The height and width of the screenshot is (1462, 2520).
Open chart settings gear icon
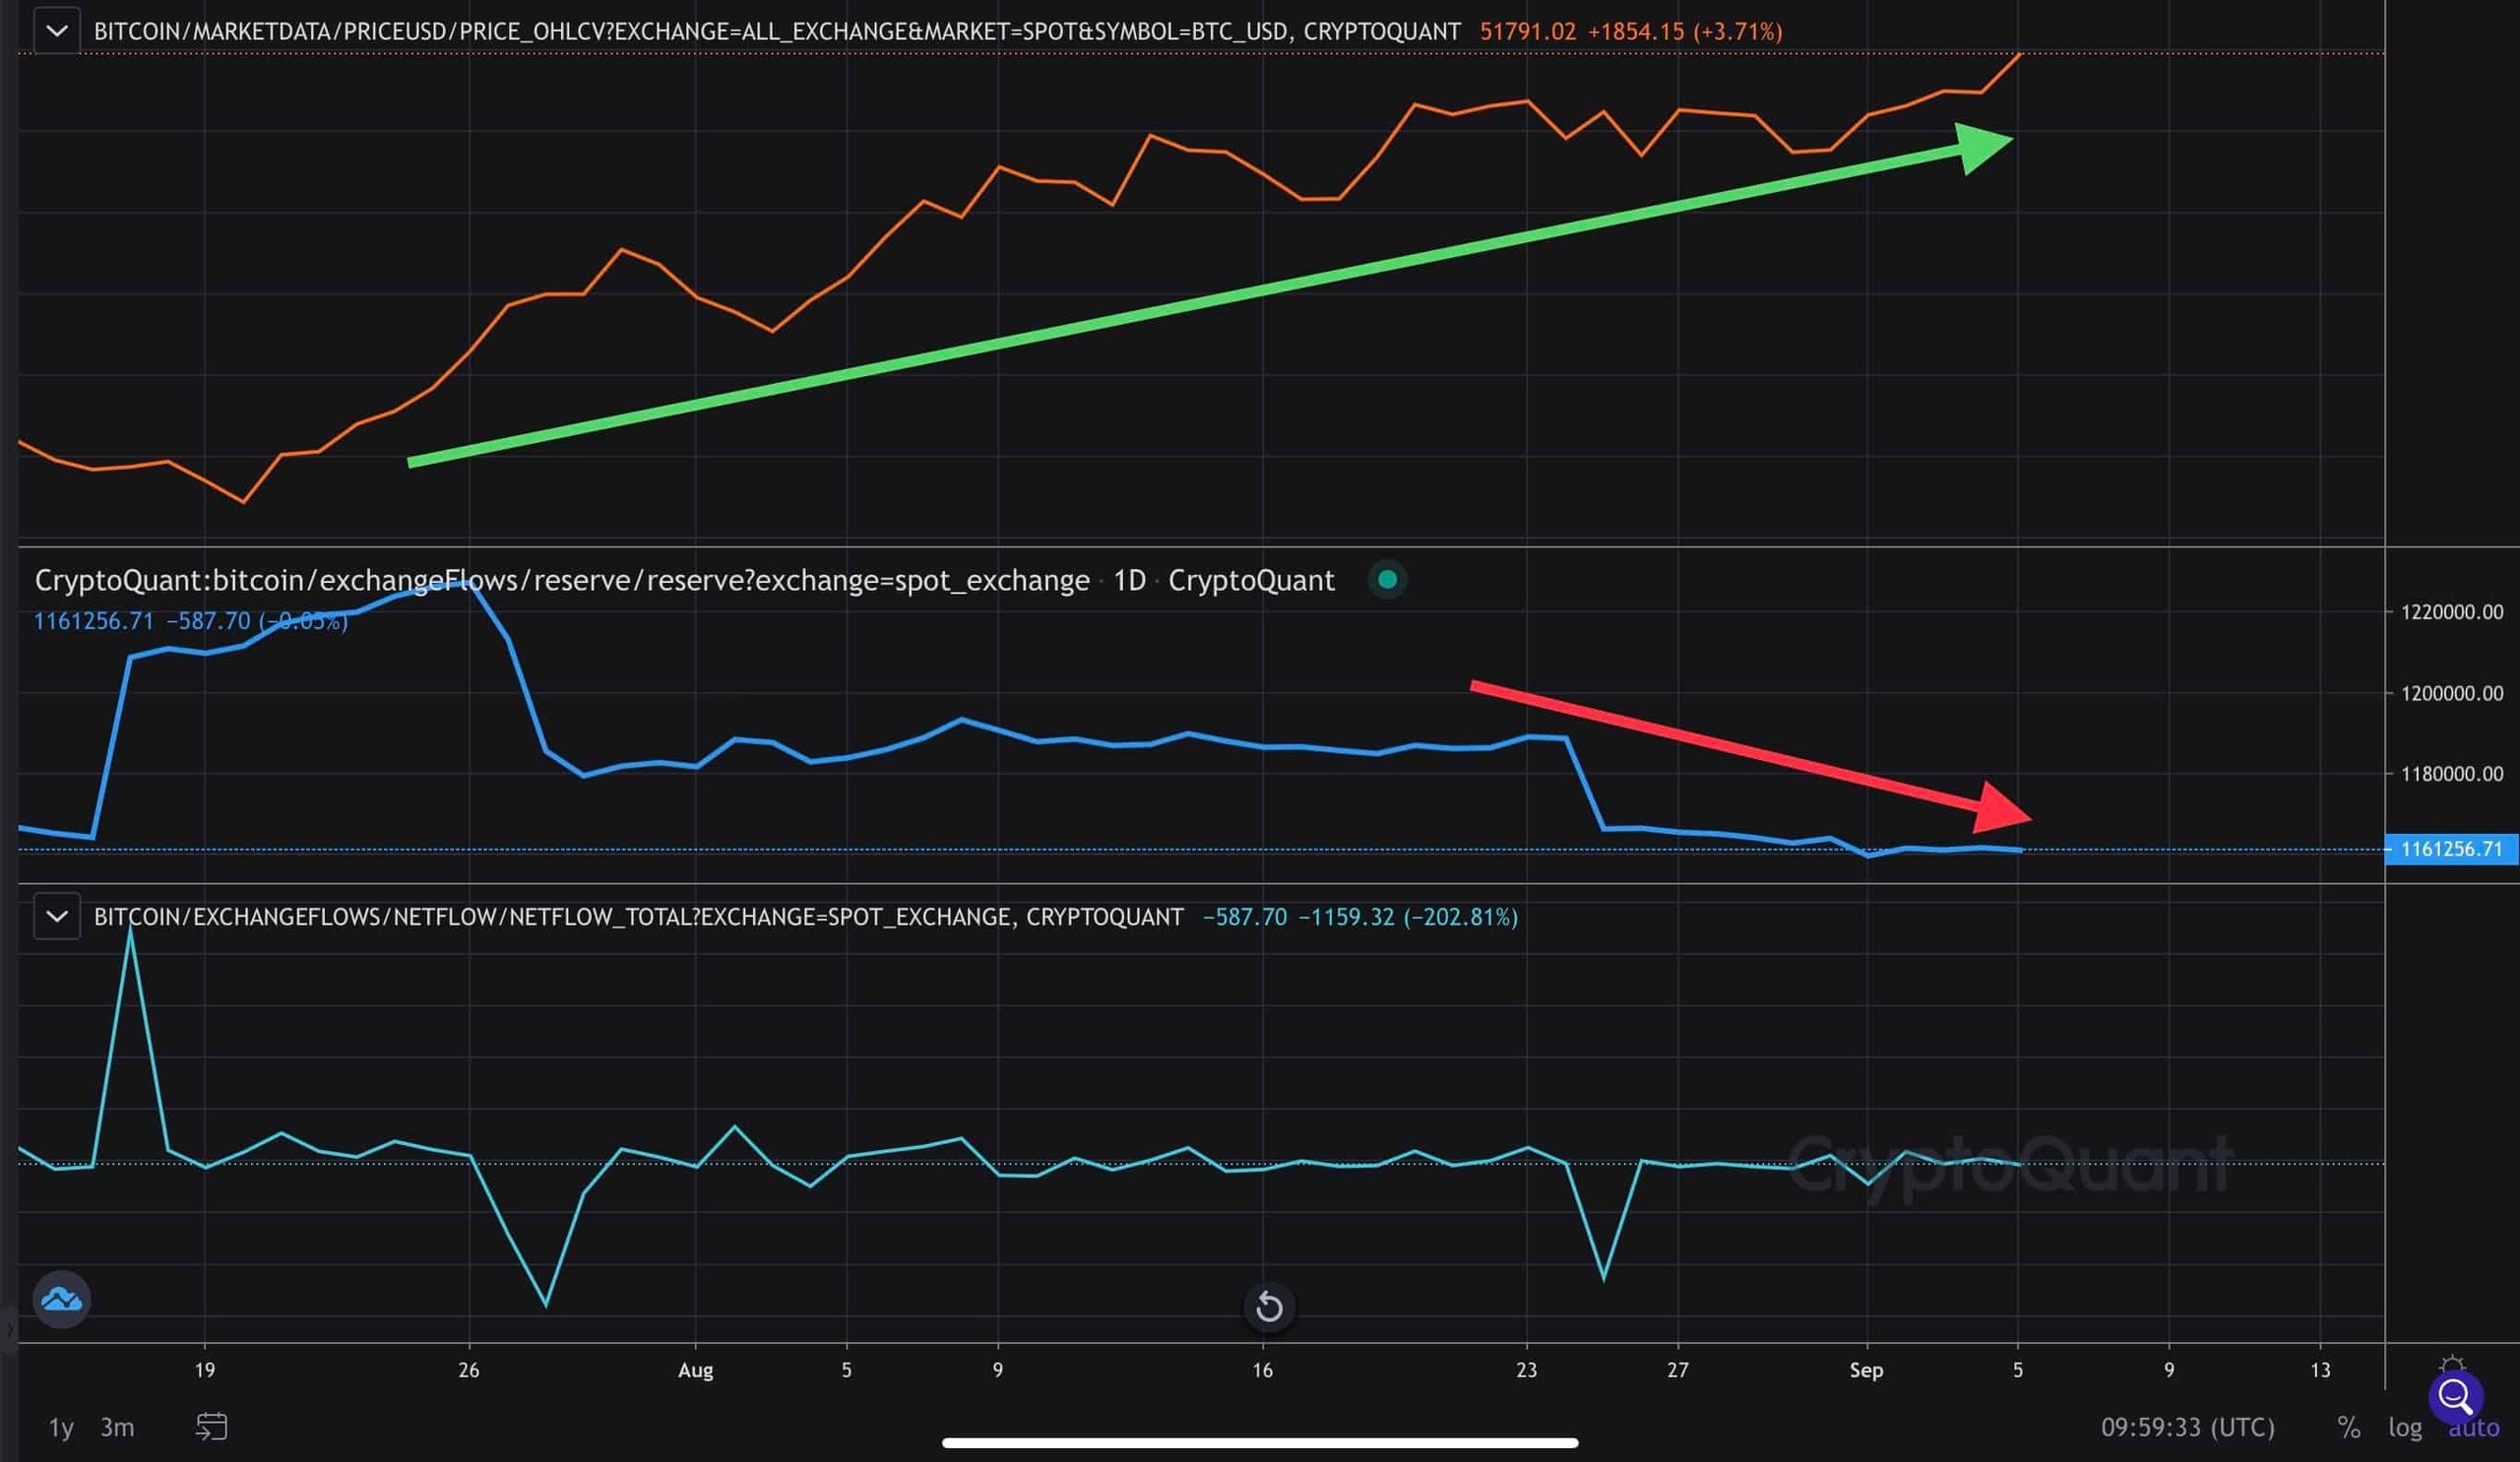2452,1366
